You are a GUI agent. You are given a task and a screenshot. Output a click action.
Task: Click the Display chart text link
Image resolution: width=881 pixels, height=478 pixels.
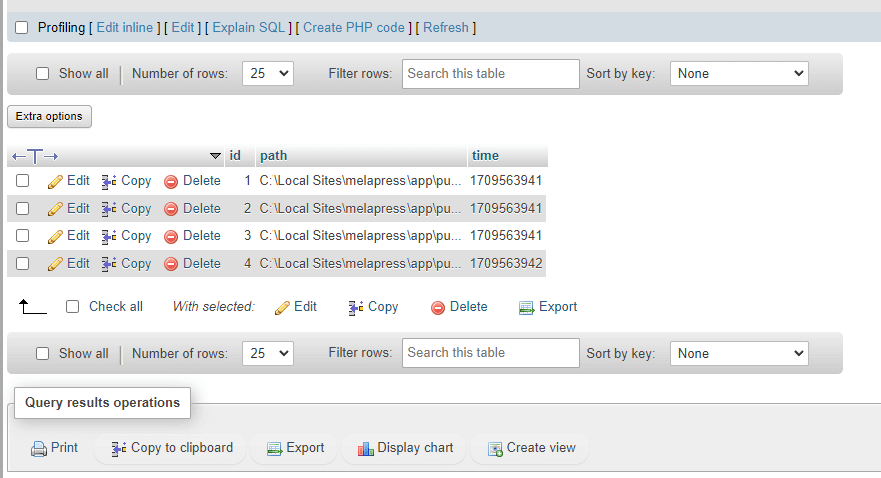[415, 448]
